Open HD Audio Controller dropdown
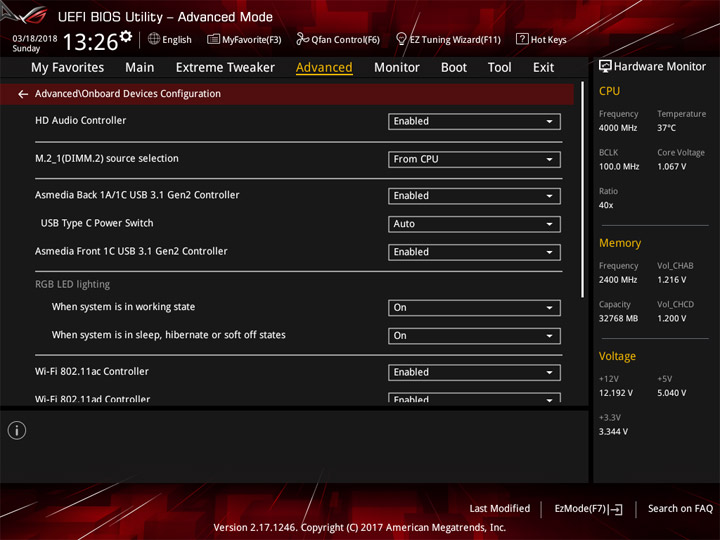 pos(474,121)
